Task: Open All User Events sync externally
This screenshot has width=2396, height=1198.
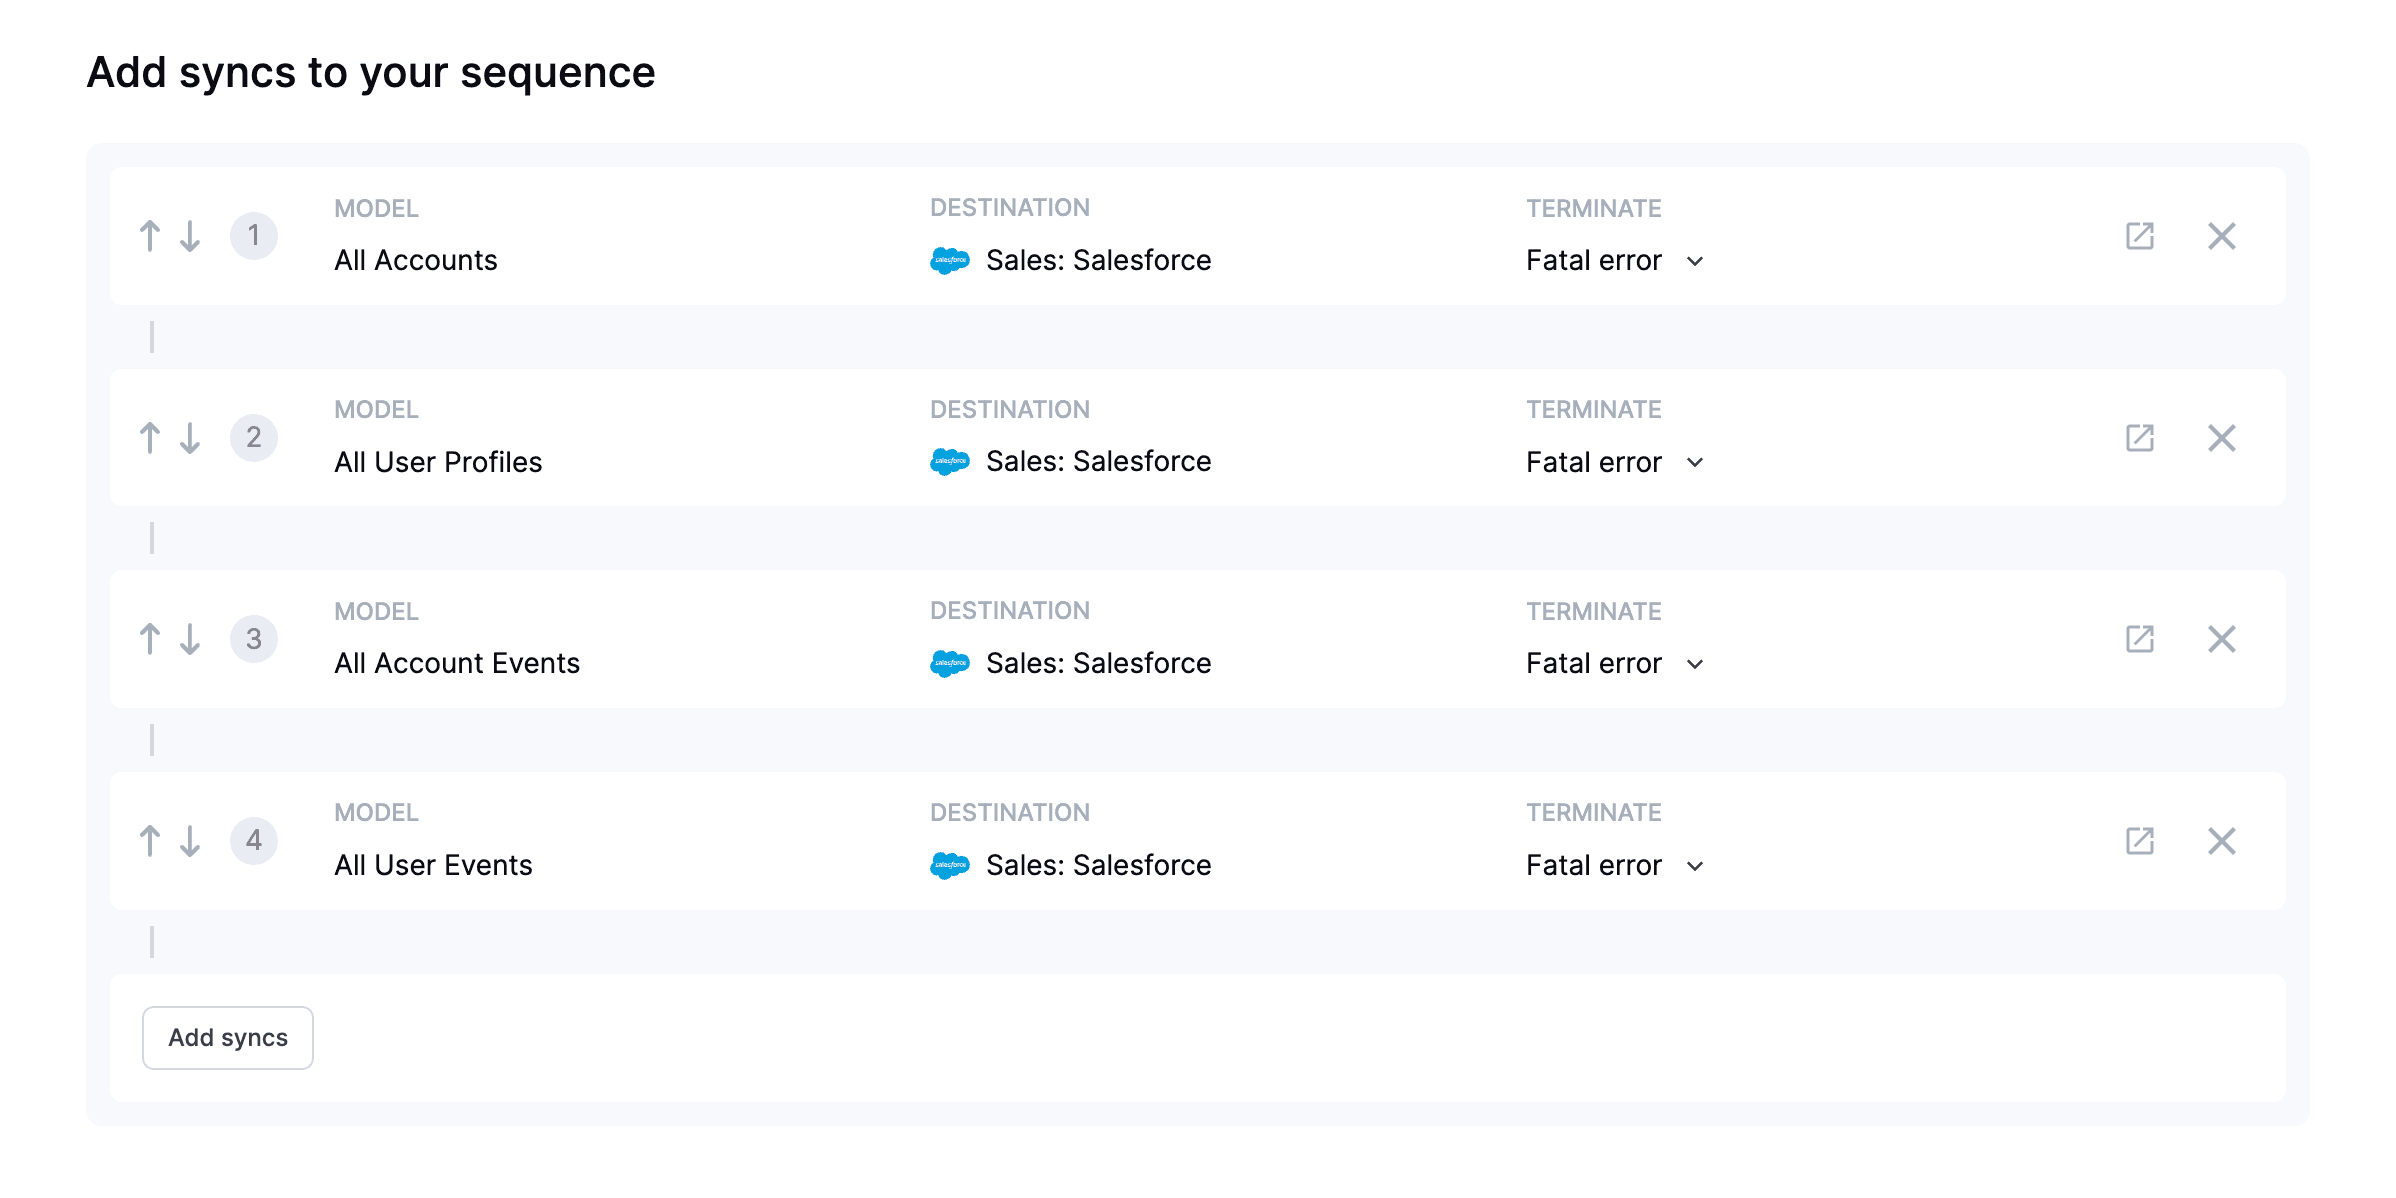Action: (x=2139, y=840)
